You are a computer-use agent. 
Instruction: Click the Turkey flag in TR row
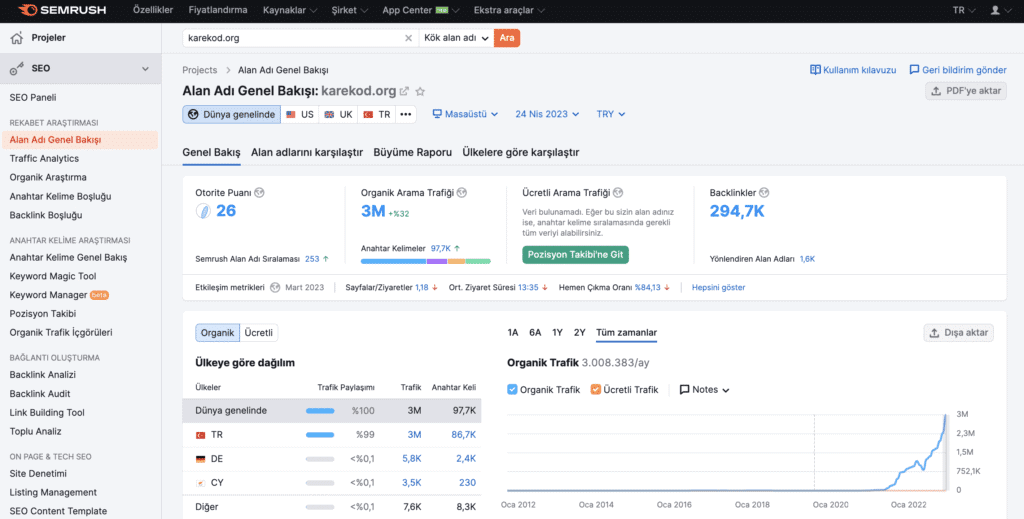point(200,435)
